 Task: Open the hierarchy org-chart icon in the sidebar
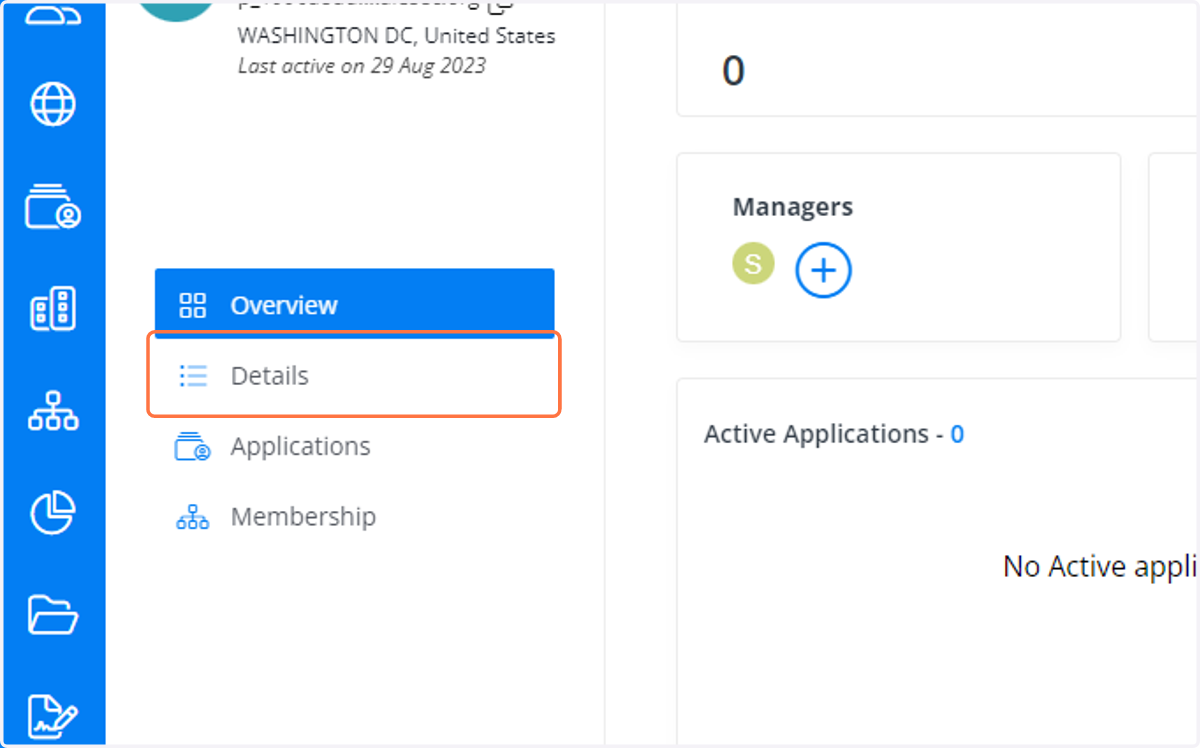[x=53, y=411]
